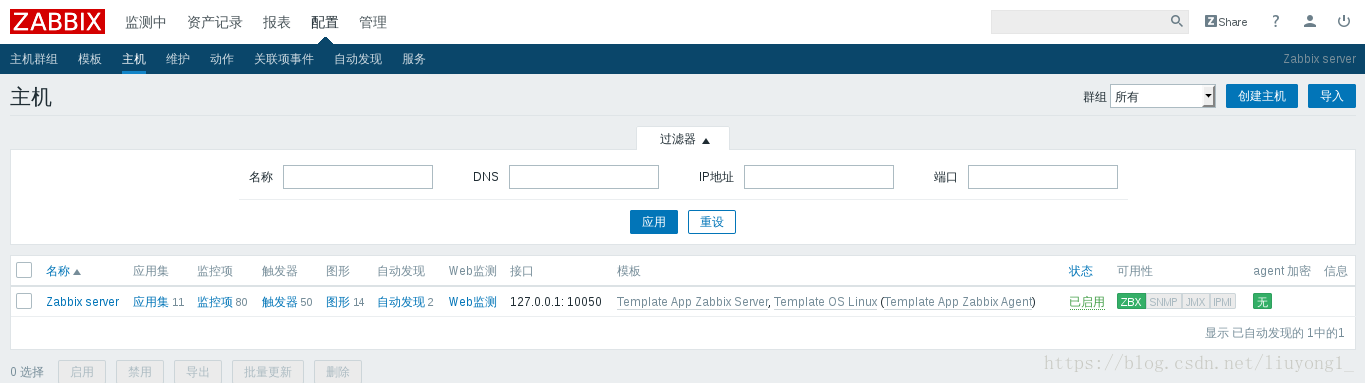Open the 群组 dropdown showing 所有
This screenshot has width=1365, height=383.
(x=1162, y=96)
